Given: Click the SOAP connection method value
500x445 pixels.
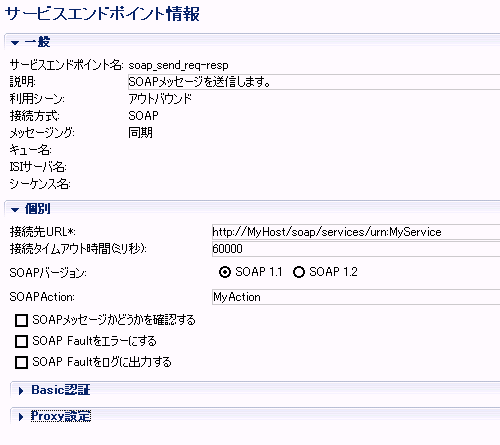Looking at the screenshot, I should click(x=143, y=116).
